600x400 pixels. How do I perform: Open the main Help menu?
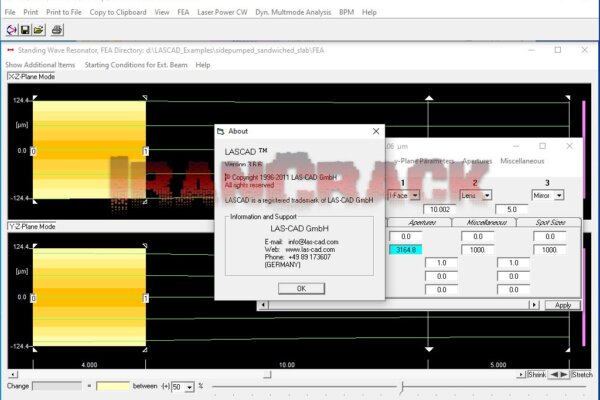coord(369,12)
